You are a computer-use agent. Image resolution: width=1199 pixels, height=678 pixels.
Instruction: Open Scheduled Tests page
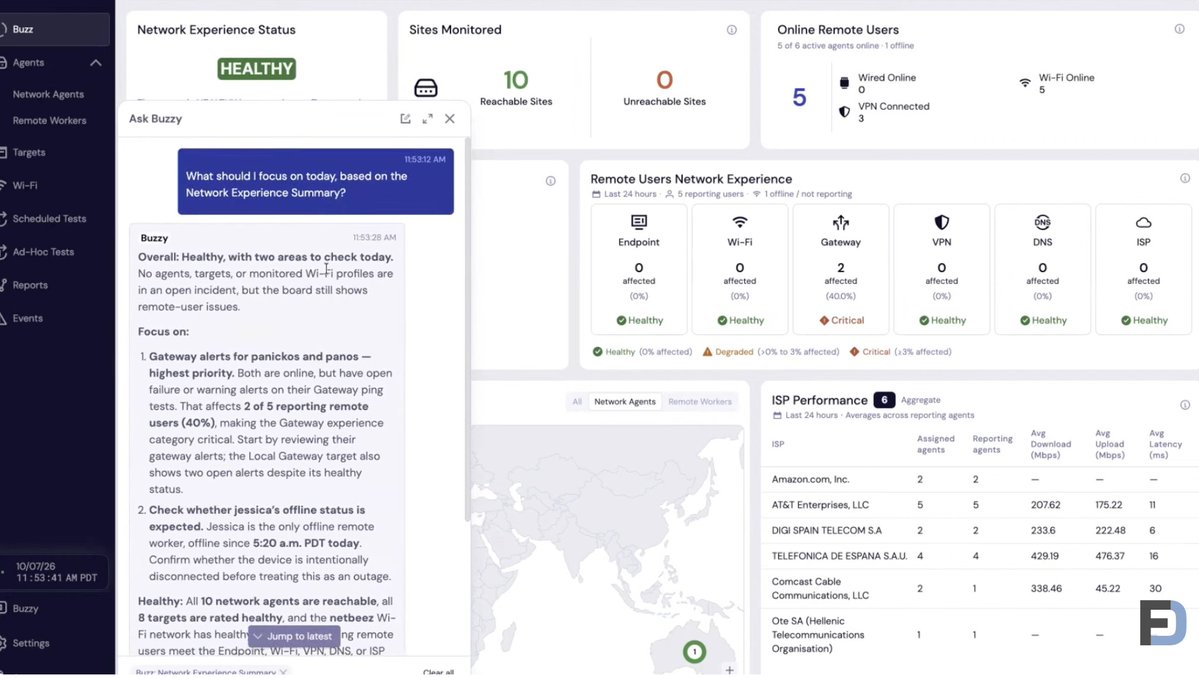(x=49, y=219)
